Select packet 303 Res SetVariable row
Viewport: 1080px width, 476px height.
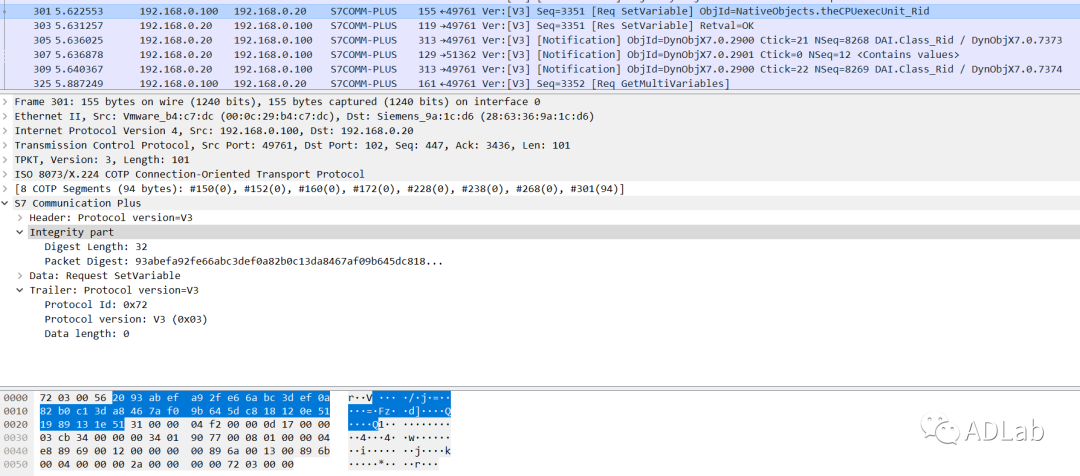coord(400,24)
